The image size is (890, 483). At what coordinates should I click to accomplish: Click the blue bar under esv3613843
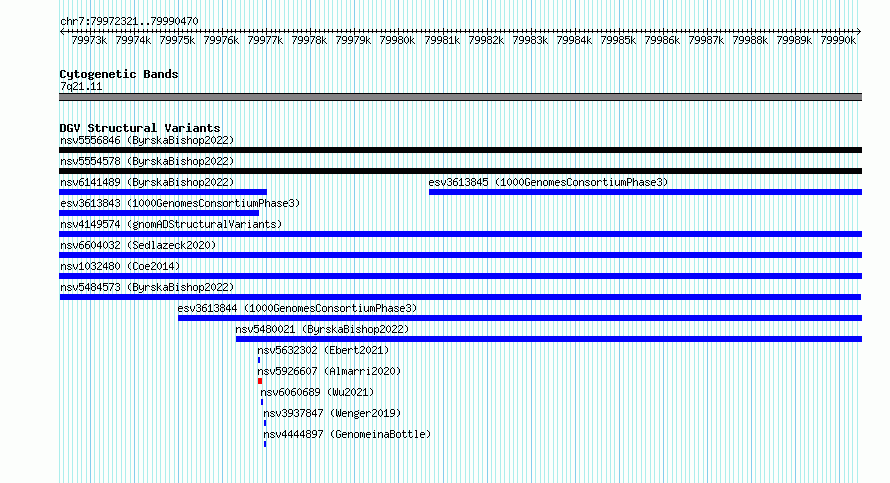coord(159,213)
